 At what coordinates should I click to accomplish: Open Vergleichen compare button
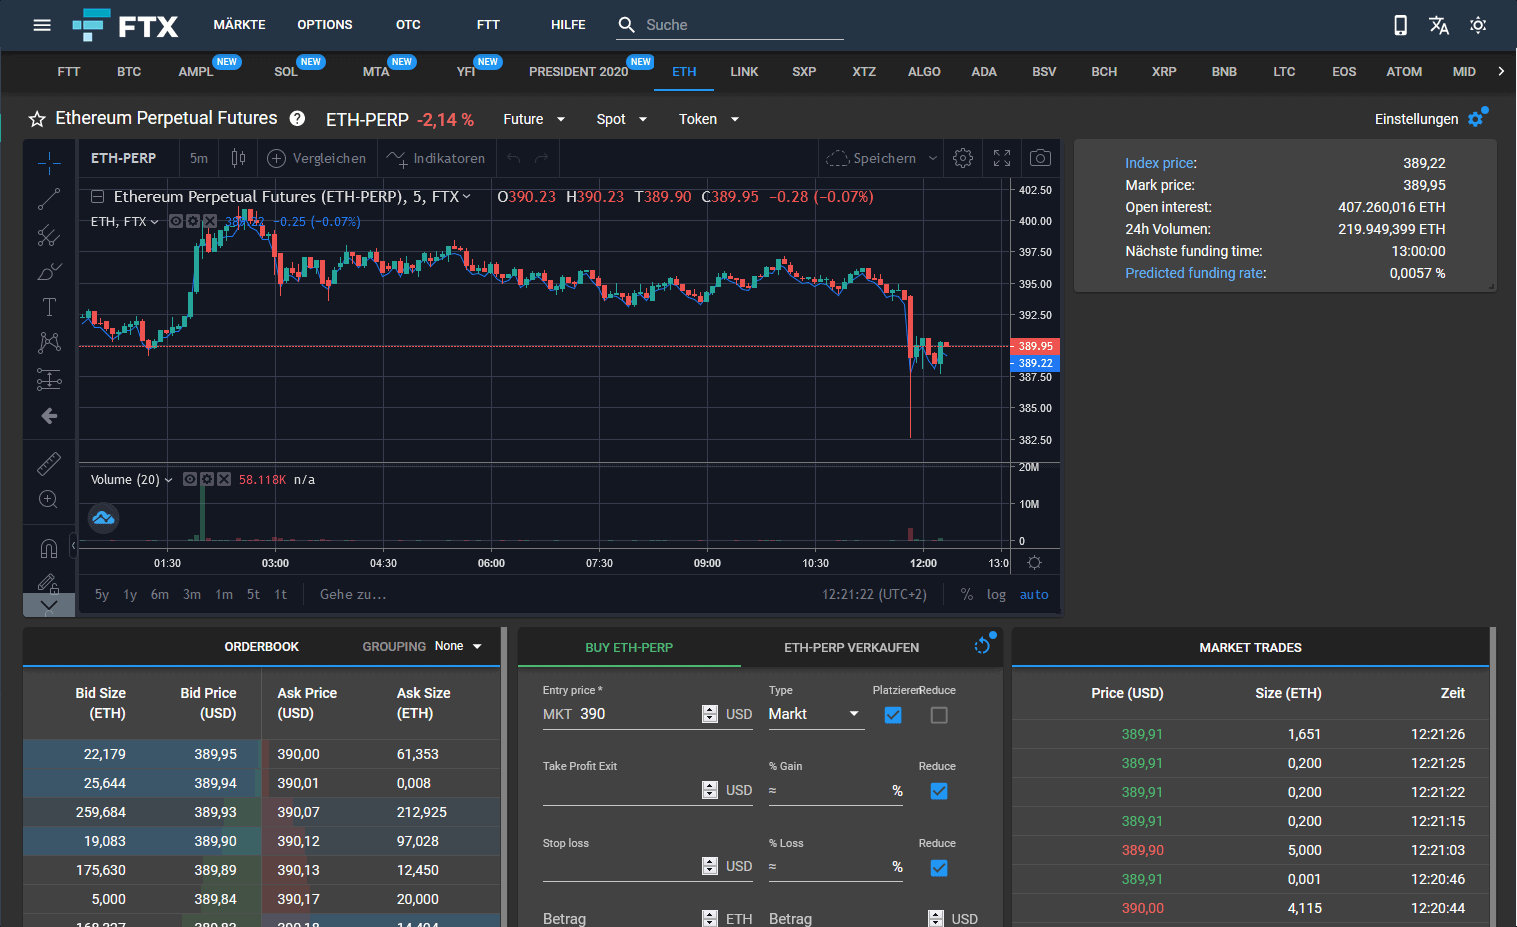pyautogui.click(x=317, y=158)
